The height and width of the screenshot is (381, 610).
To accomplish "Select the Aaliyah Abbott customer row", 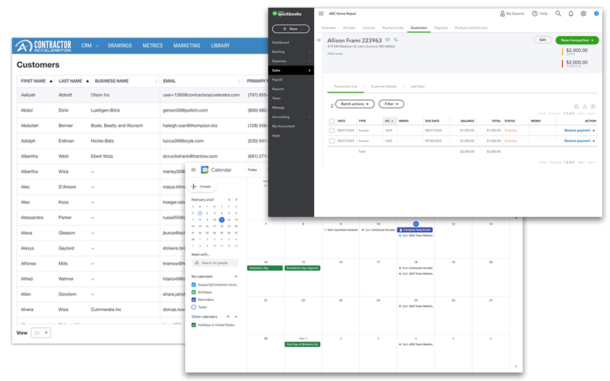I will pyautogui.click(x=142, y=95).
